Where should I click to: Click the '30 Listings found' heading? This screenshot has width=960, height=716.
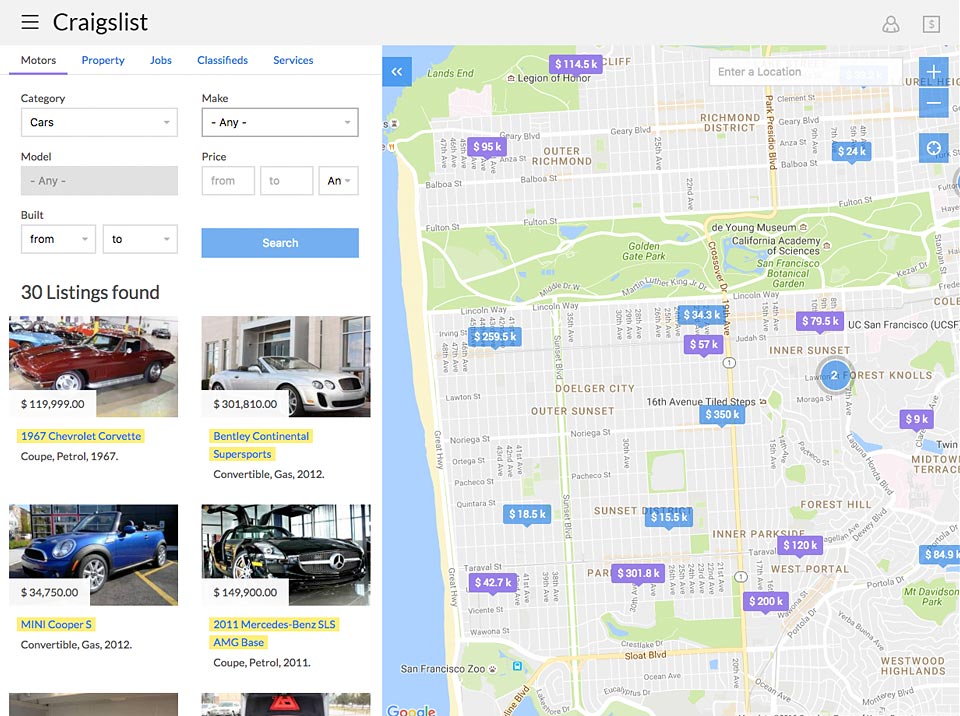click(90, 292)
